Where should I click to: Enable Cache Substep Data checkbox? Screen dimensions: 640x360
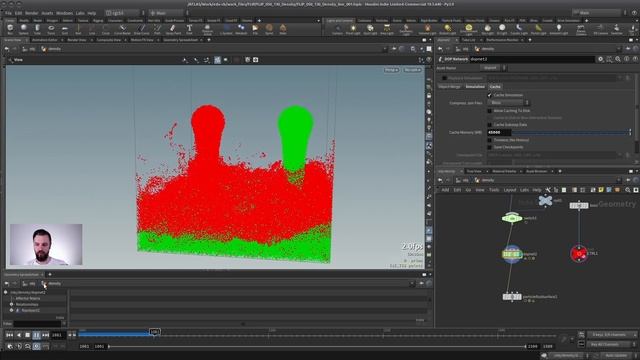[489, 124]
